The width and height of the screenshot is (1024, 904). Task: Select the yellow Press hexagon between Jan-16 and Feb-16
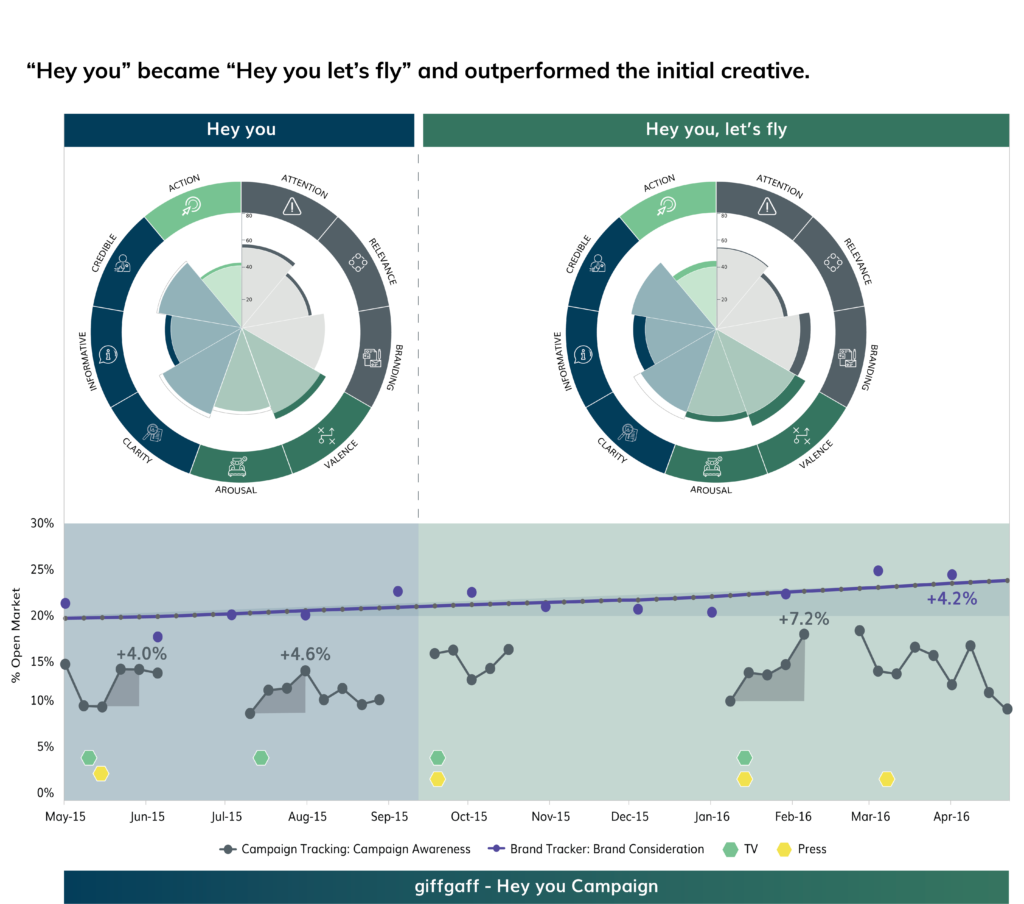(744, 779)
